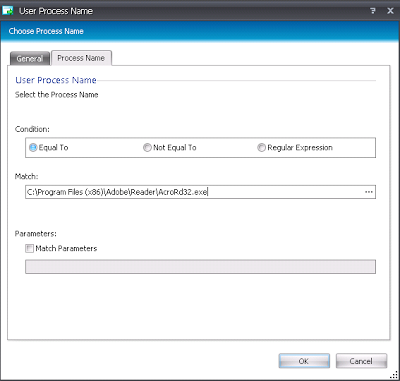Browse for a process using the ellipsis button
Image resolution: width=400 pixels, height=381 pixels.
pyautogui.click(x=369, y=192)
